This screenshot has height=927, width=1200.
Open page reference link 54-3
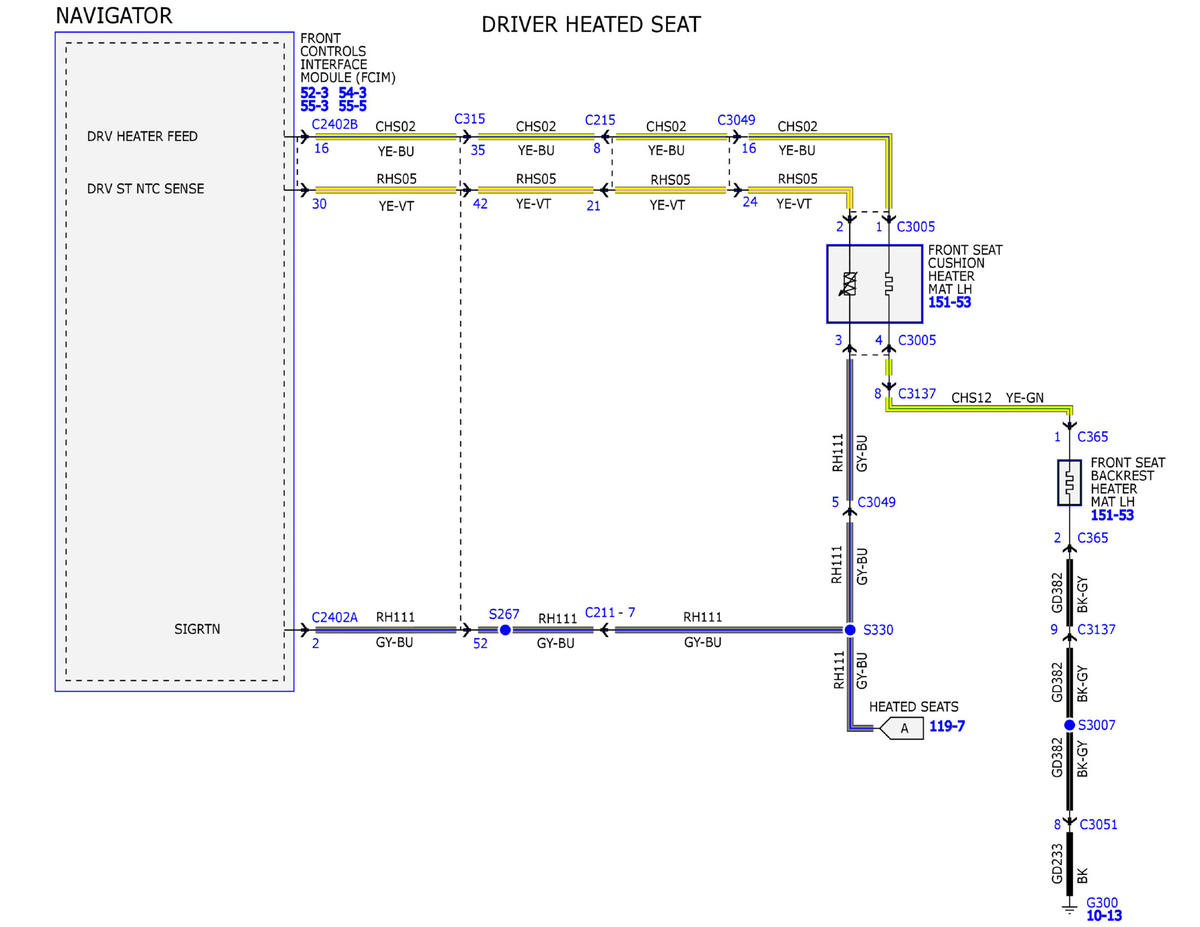(x=353, y=92)
